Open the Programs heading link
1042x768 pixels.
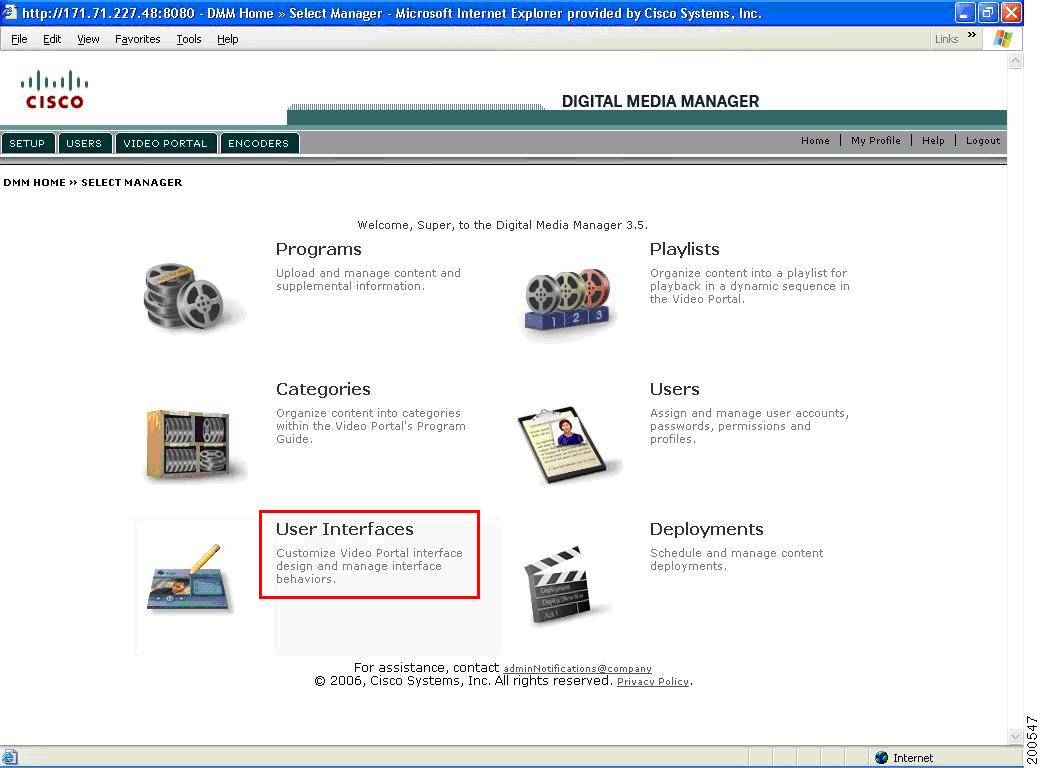click(319, 249)
